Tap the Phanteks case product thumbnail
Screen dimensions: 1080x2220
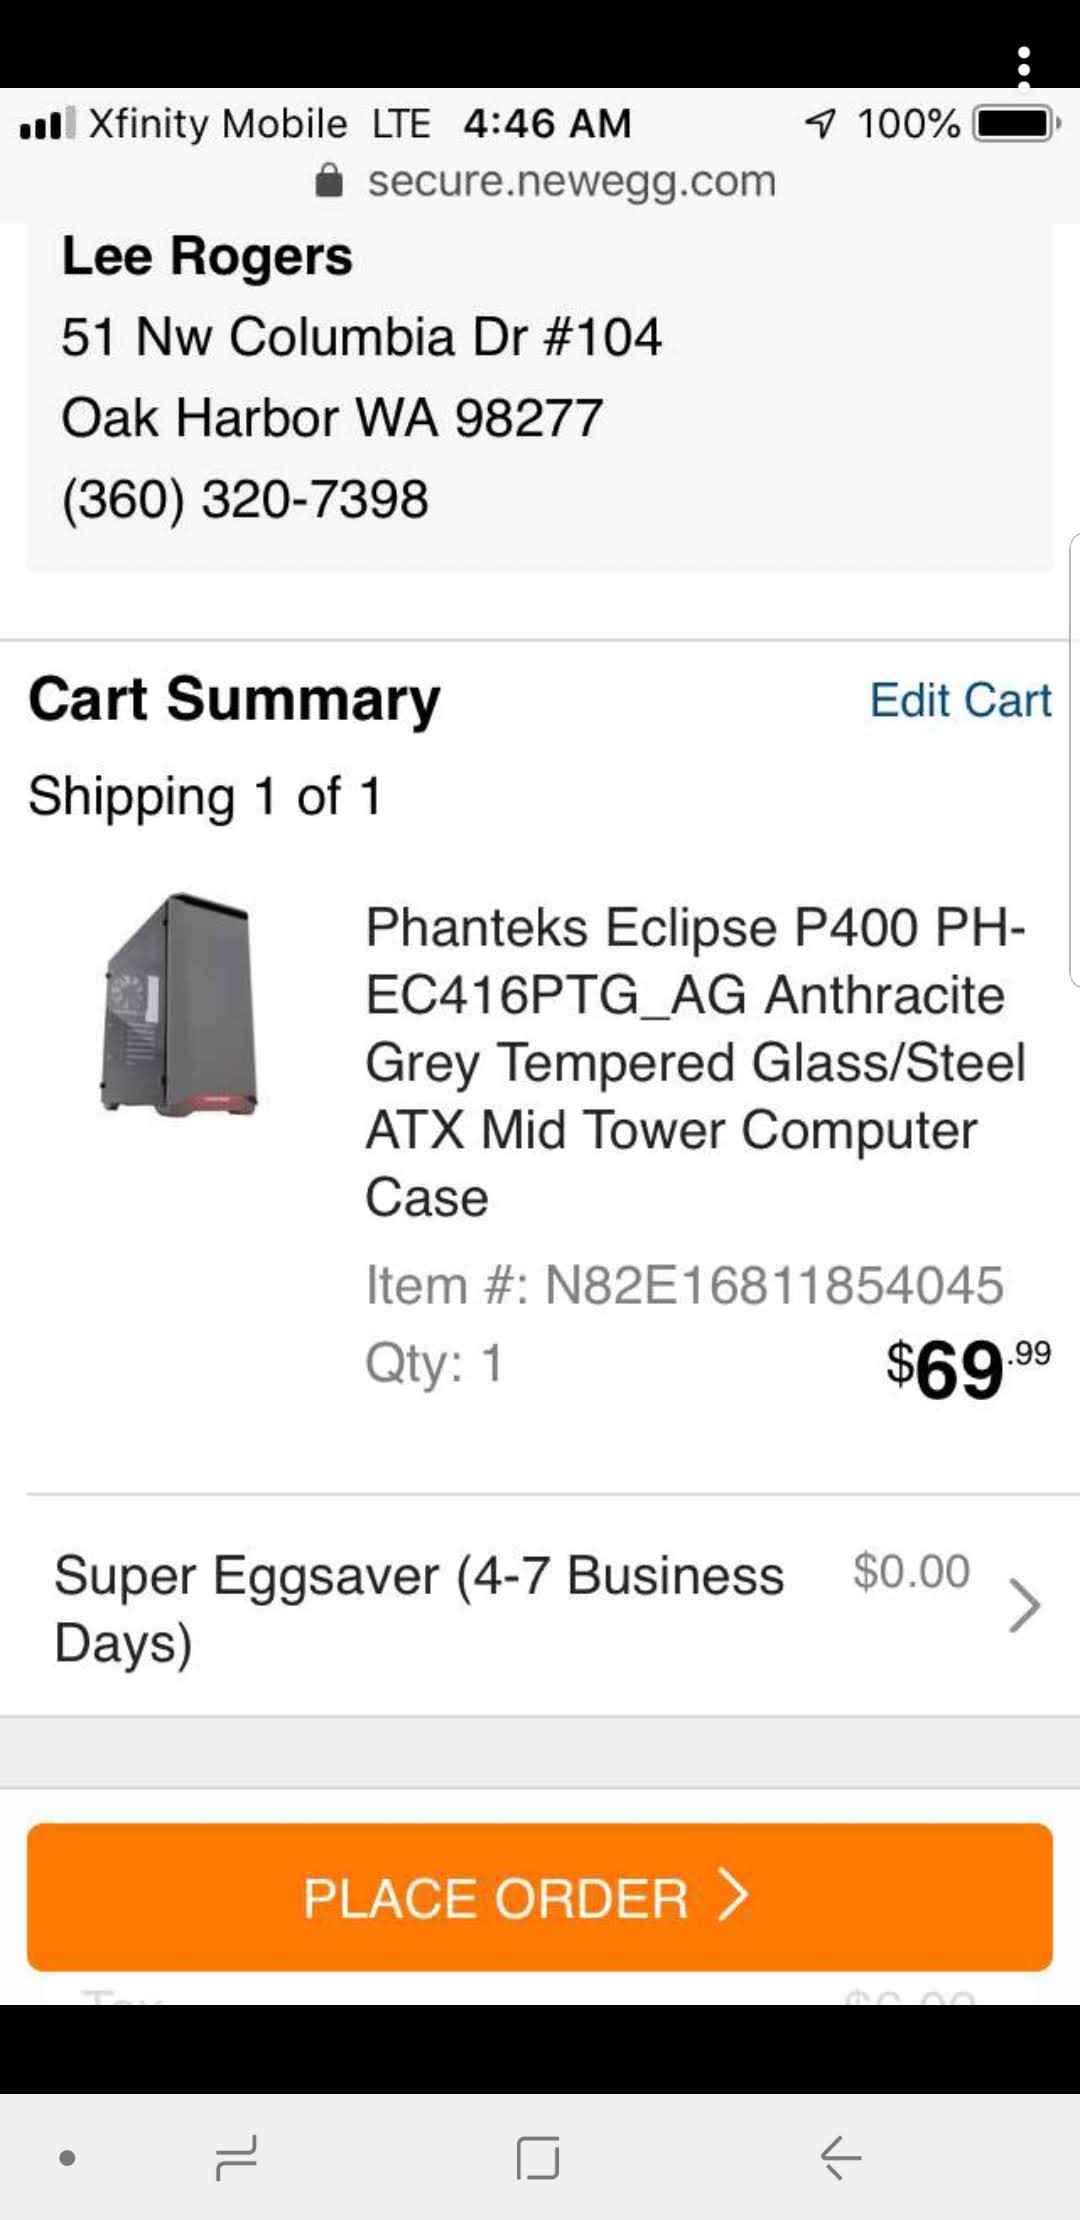pos(178,1005)
